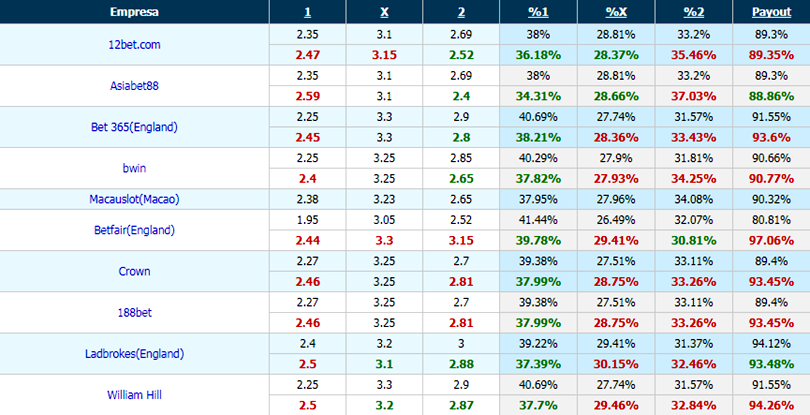Open the Macauslot(Macao) link
Screen dimensions: 810x415
(x=134, y=199)
